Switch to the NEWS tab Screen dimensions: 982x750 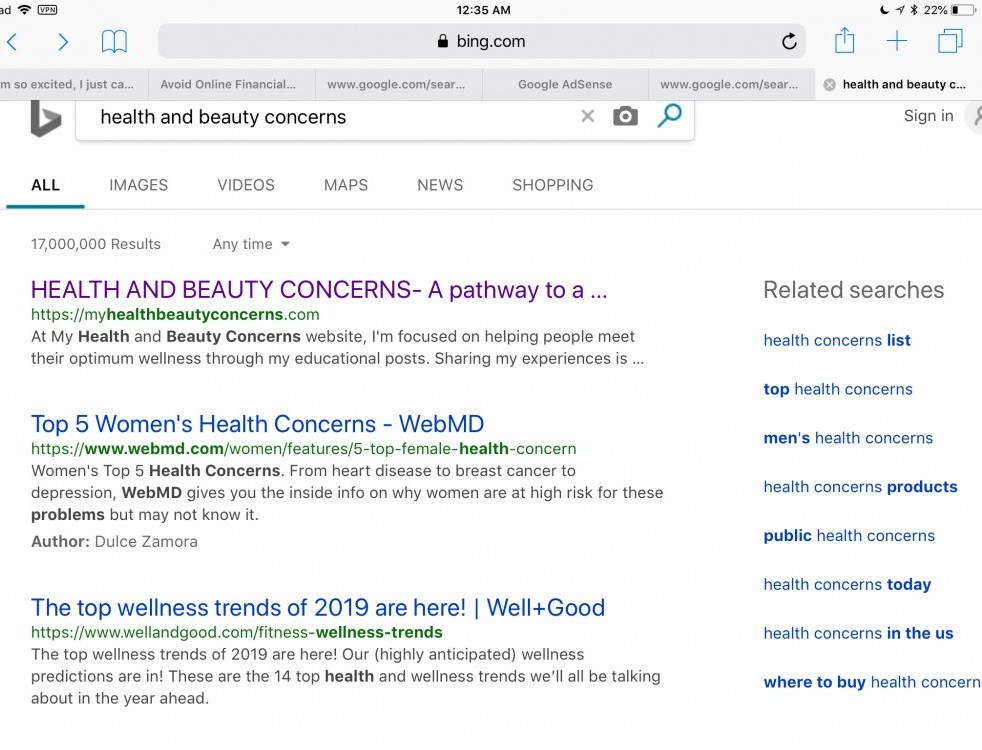click(x=440, y=185)
